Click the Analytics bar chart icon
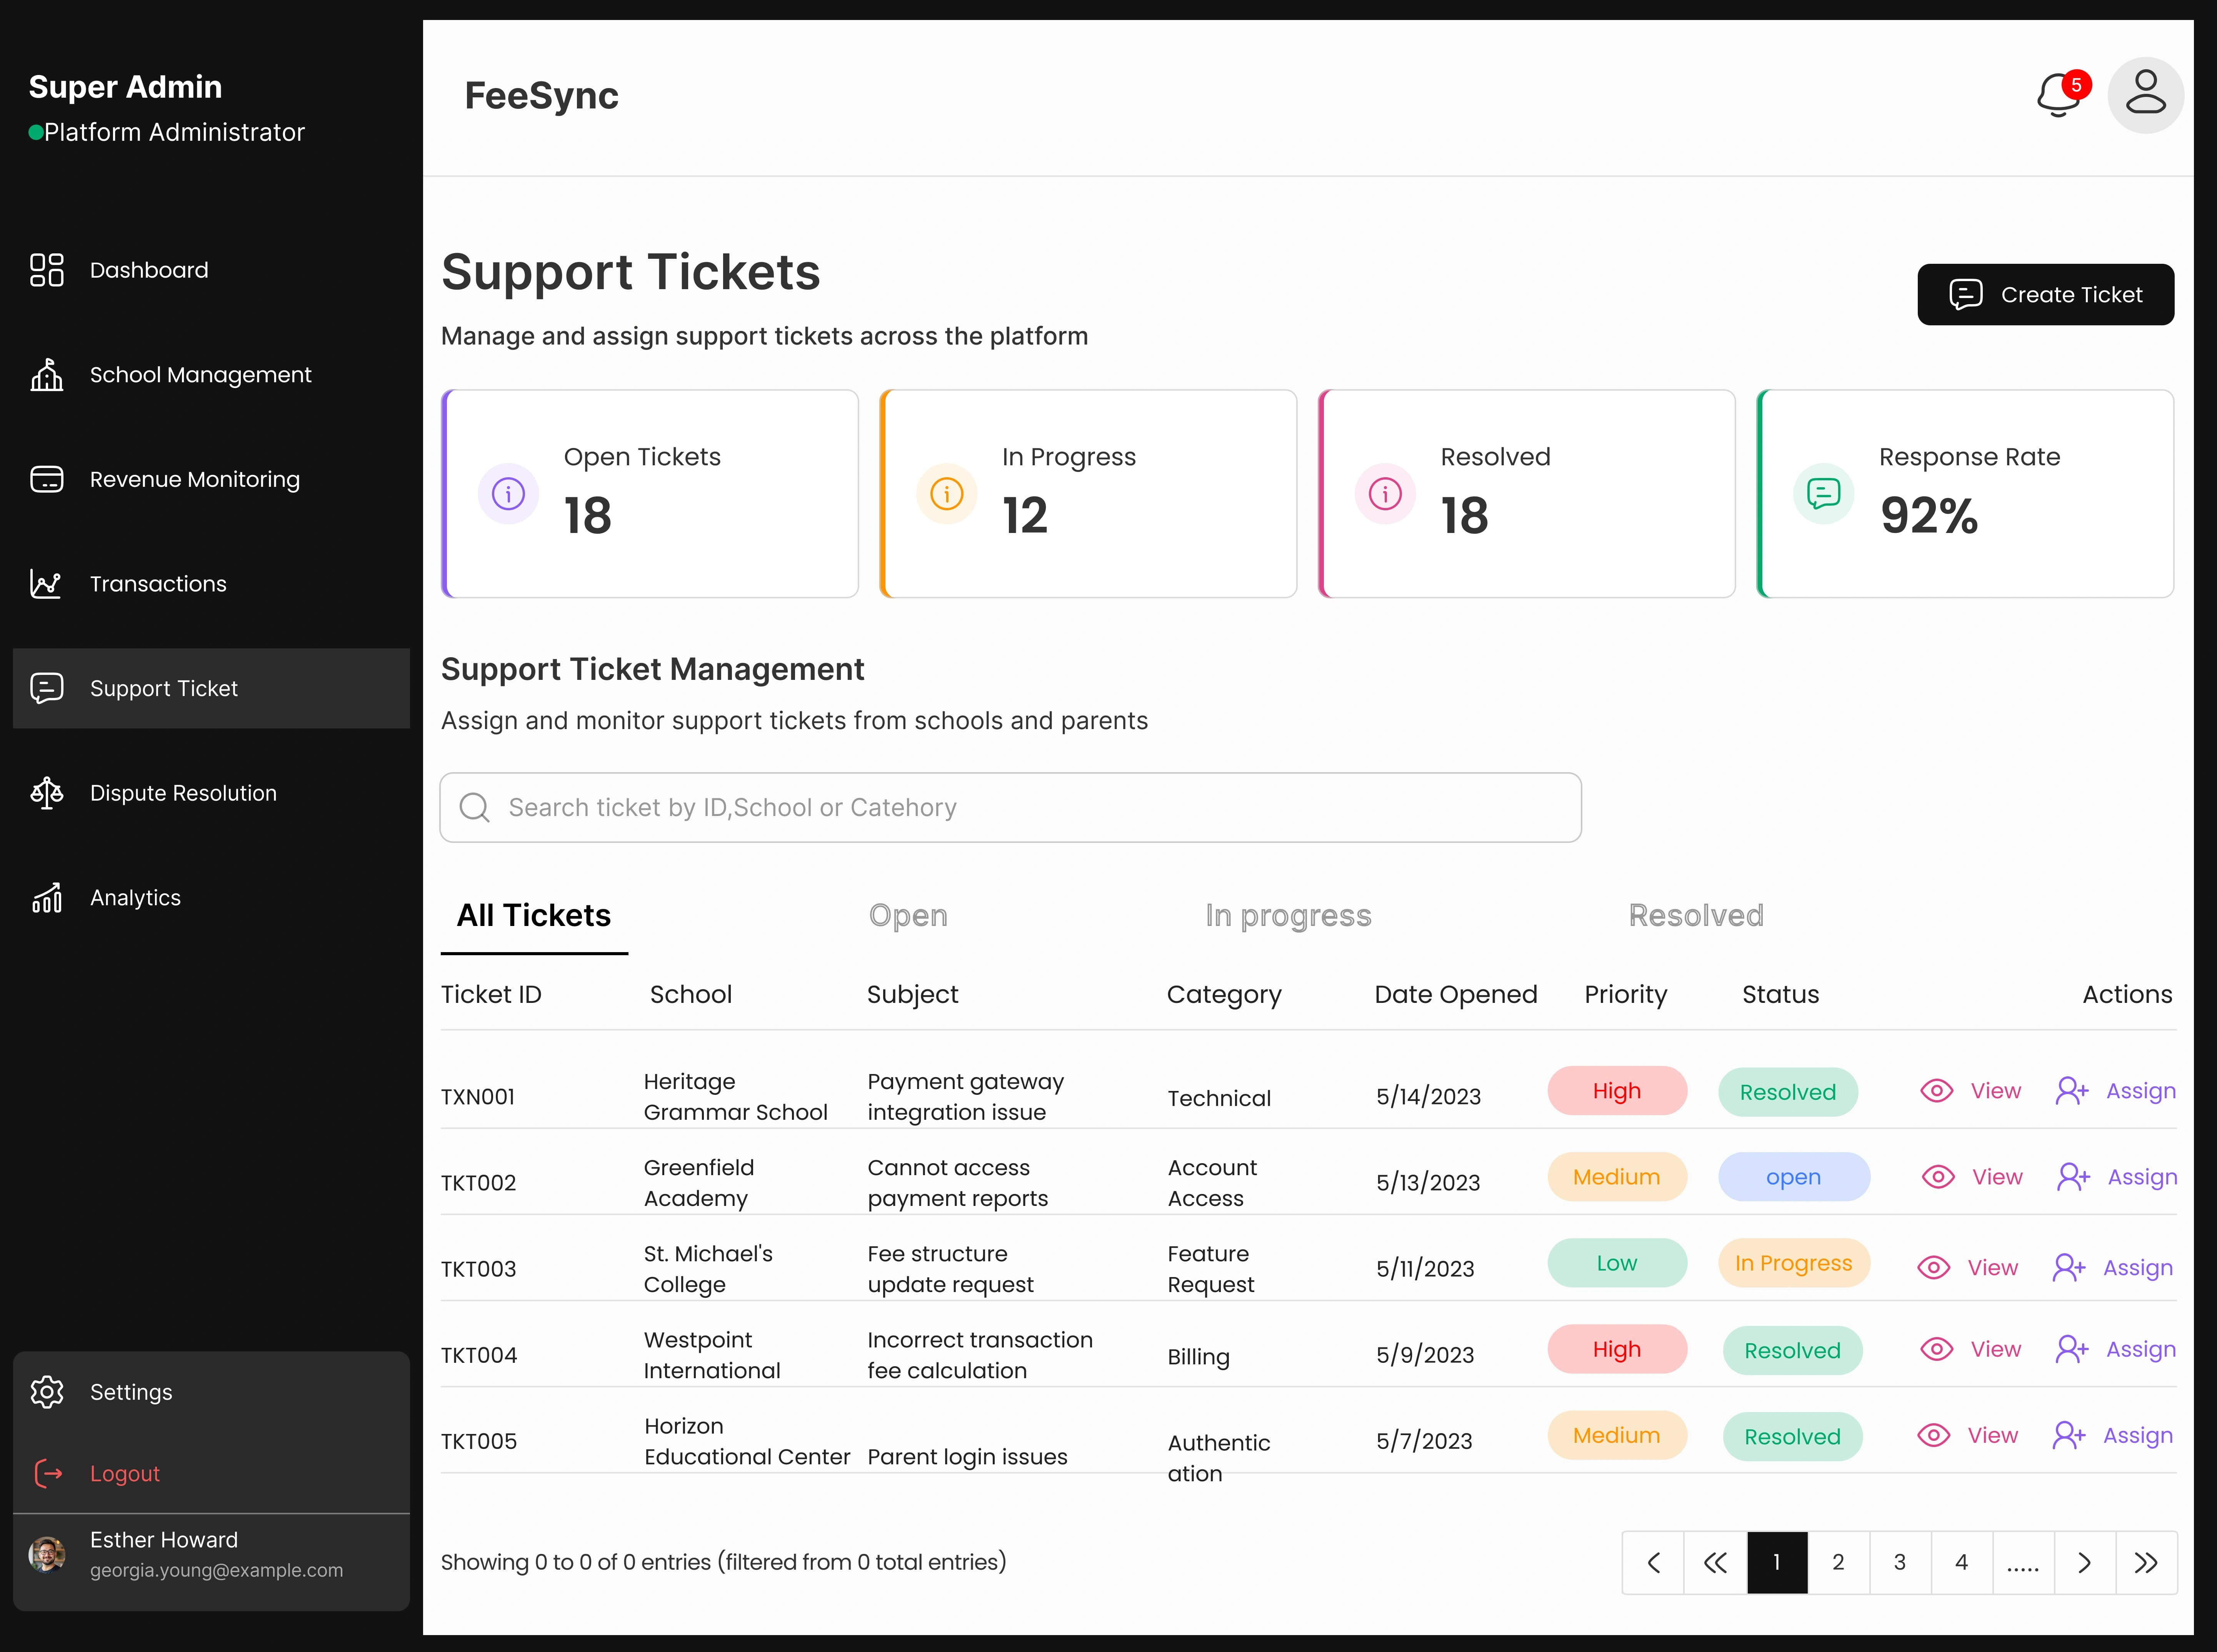The width and height of the screenshot is (2217, 1652). (47, 898)
